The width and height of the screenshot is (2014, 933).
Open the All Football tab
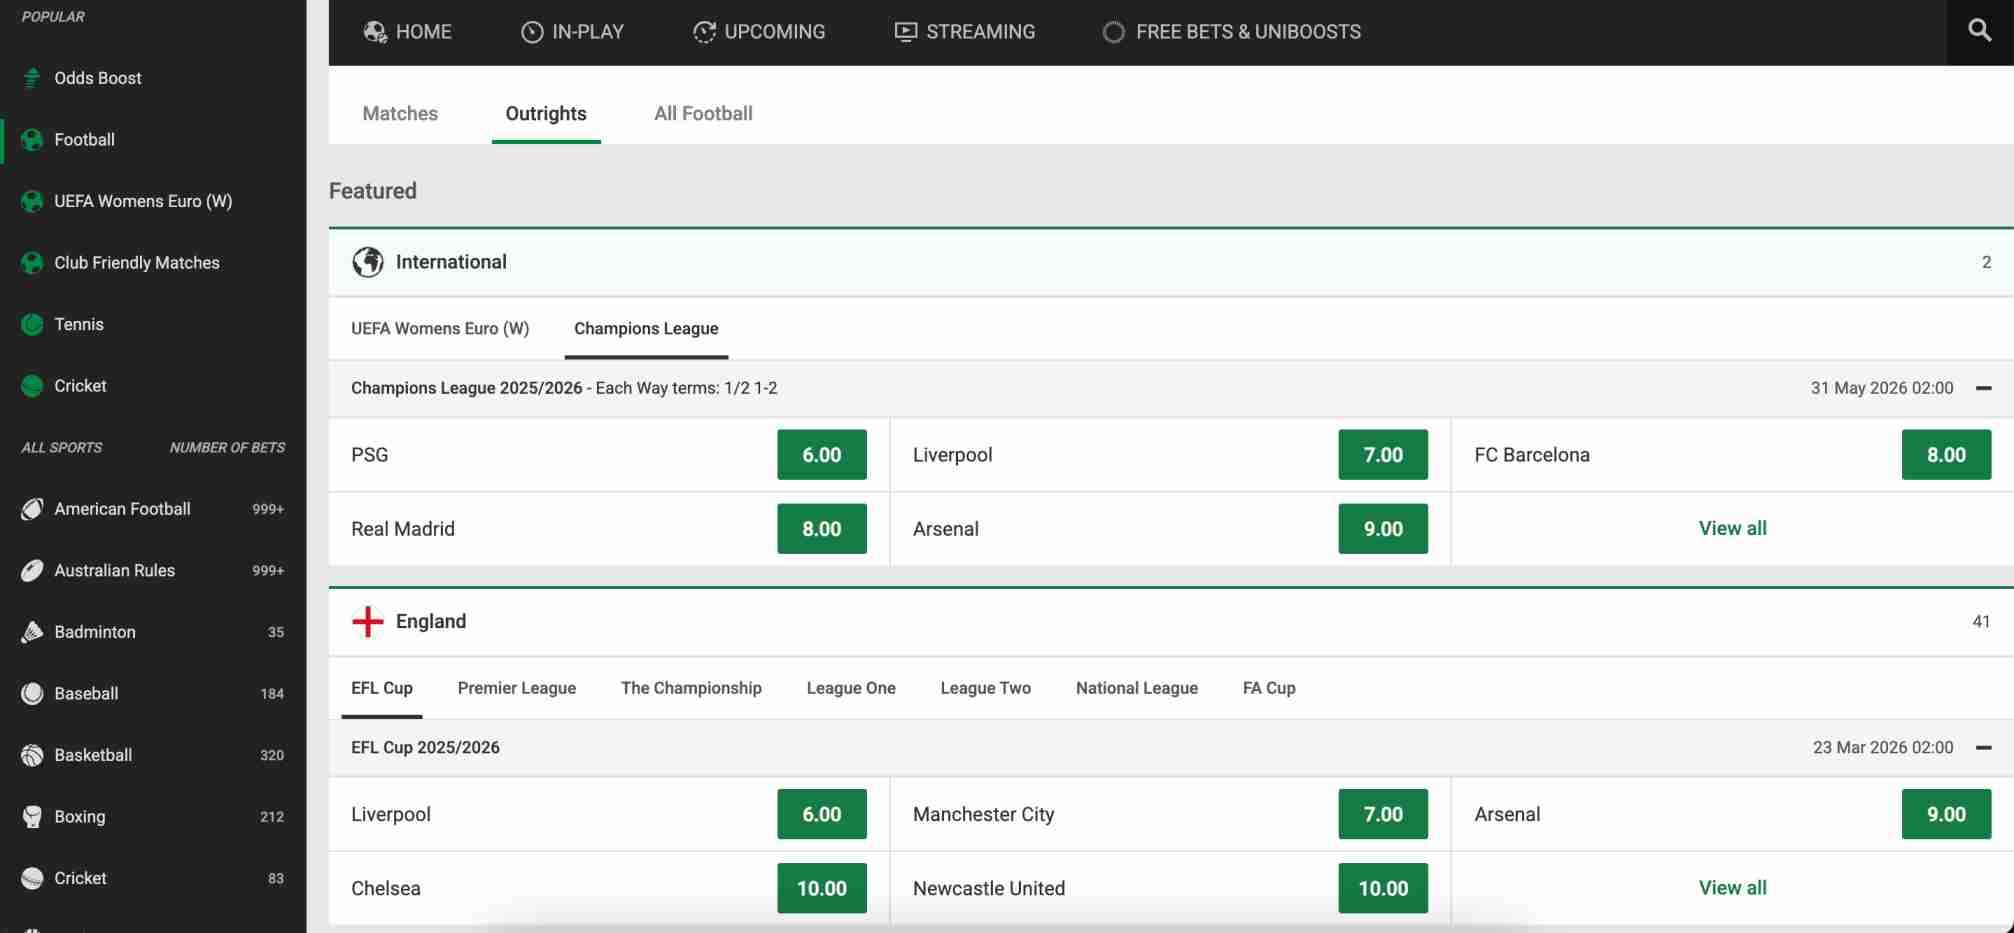coord(703,113)
